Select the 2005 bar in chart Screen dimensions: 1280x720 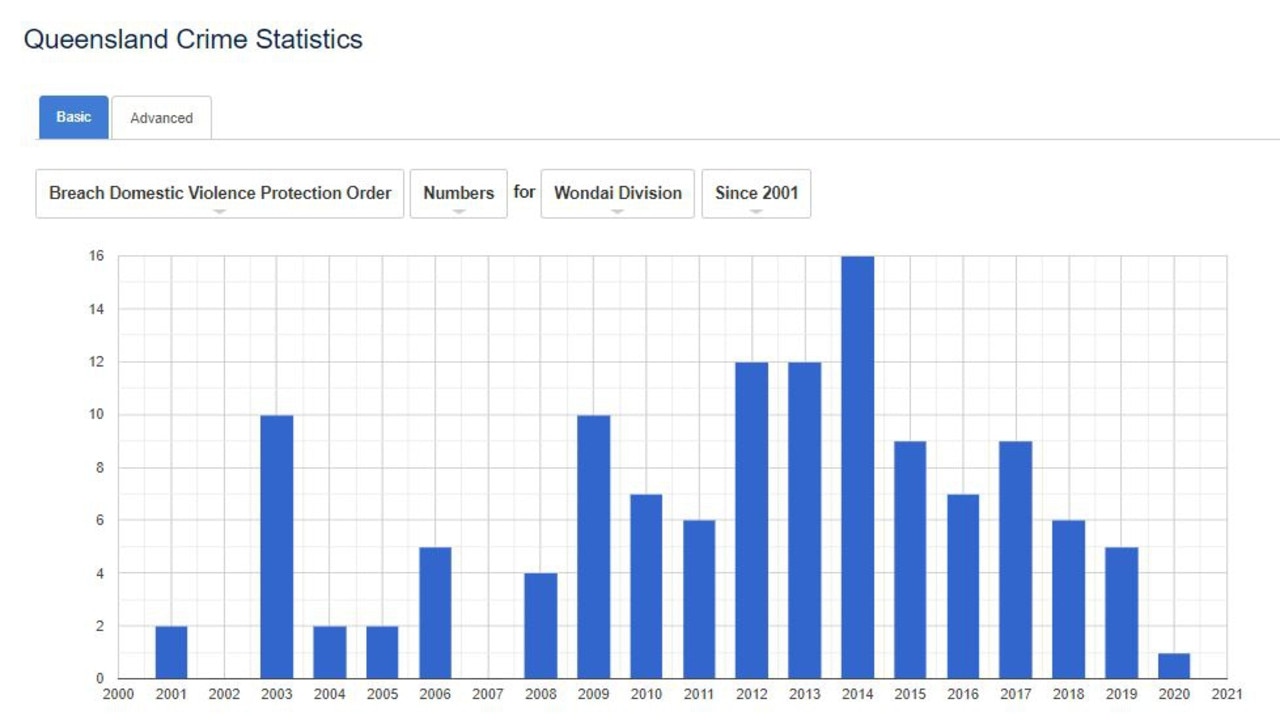click(382, 653)
